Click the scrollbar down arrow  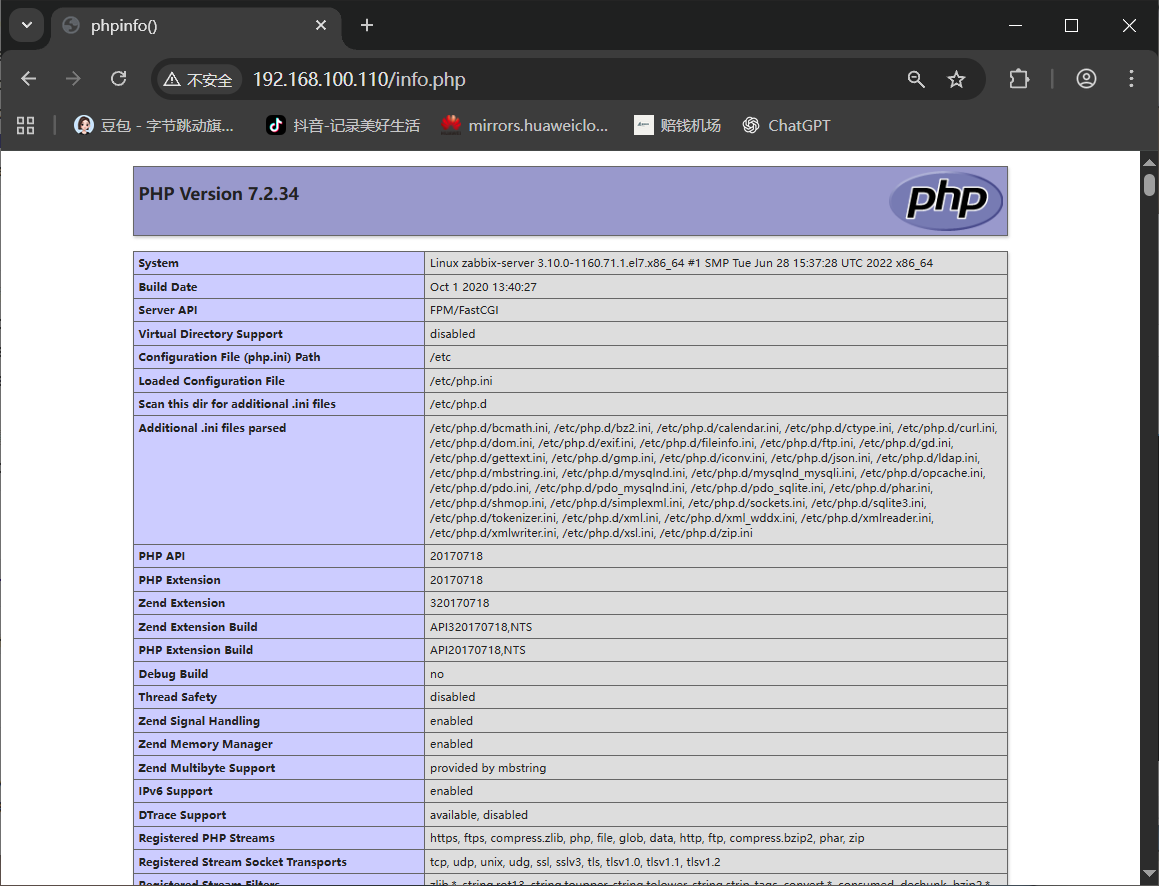(x=1149, y=874)
